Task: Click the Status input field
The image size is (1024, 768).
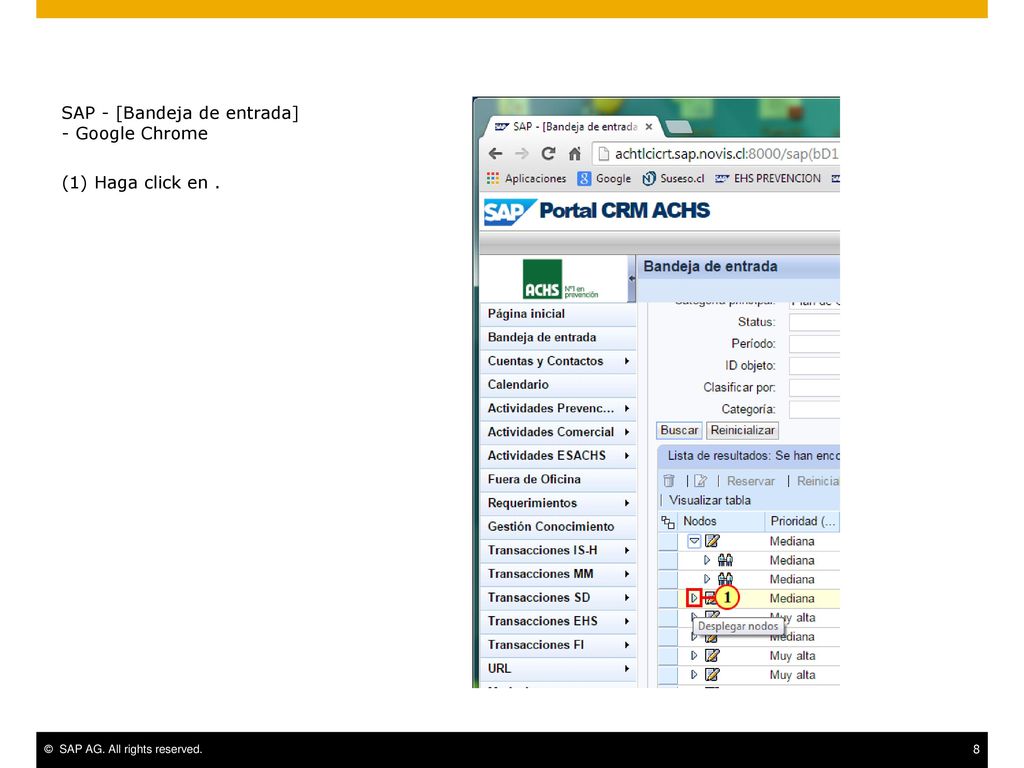Action: [814, 322]
